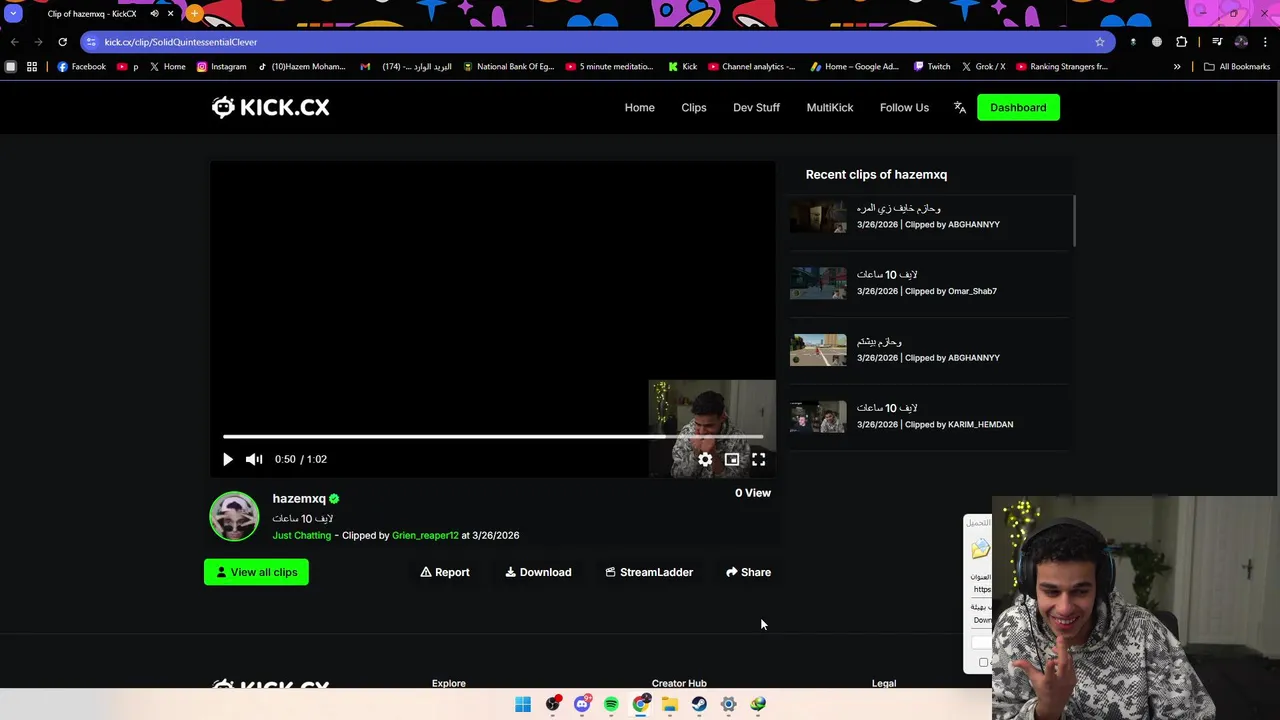Screen dimensions: 1280x720
Task: Open the language translate icon in navbar
Action: click(x=960, y=107)
